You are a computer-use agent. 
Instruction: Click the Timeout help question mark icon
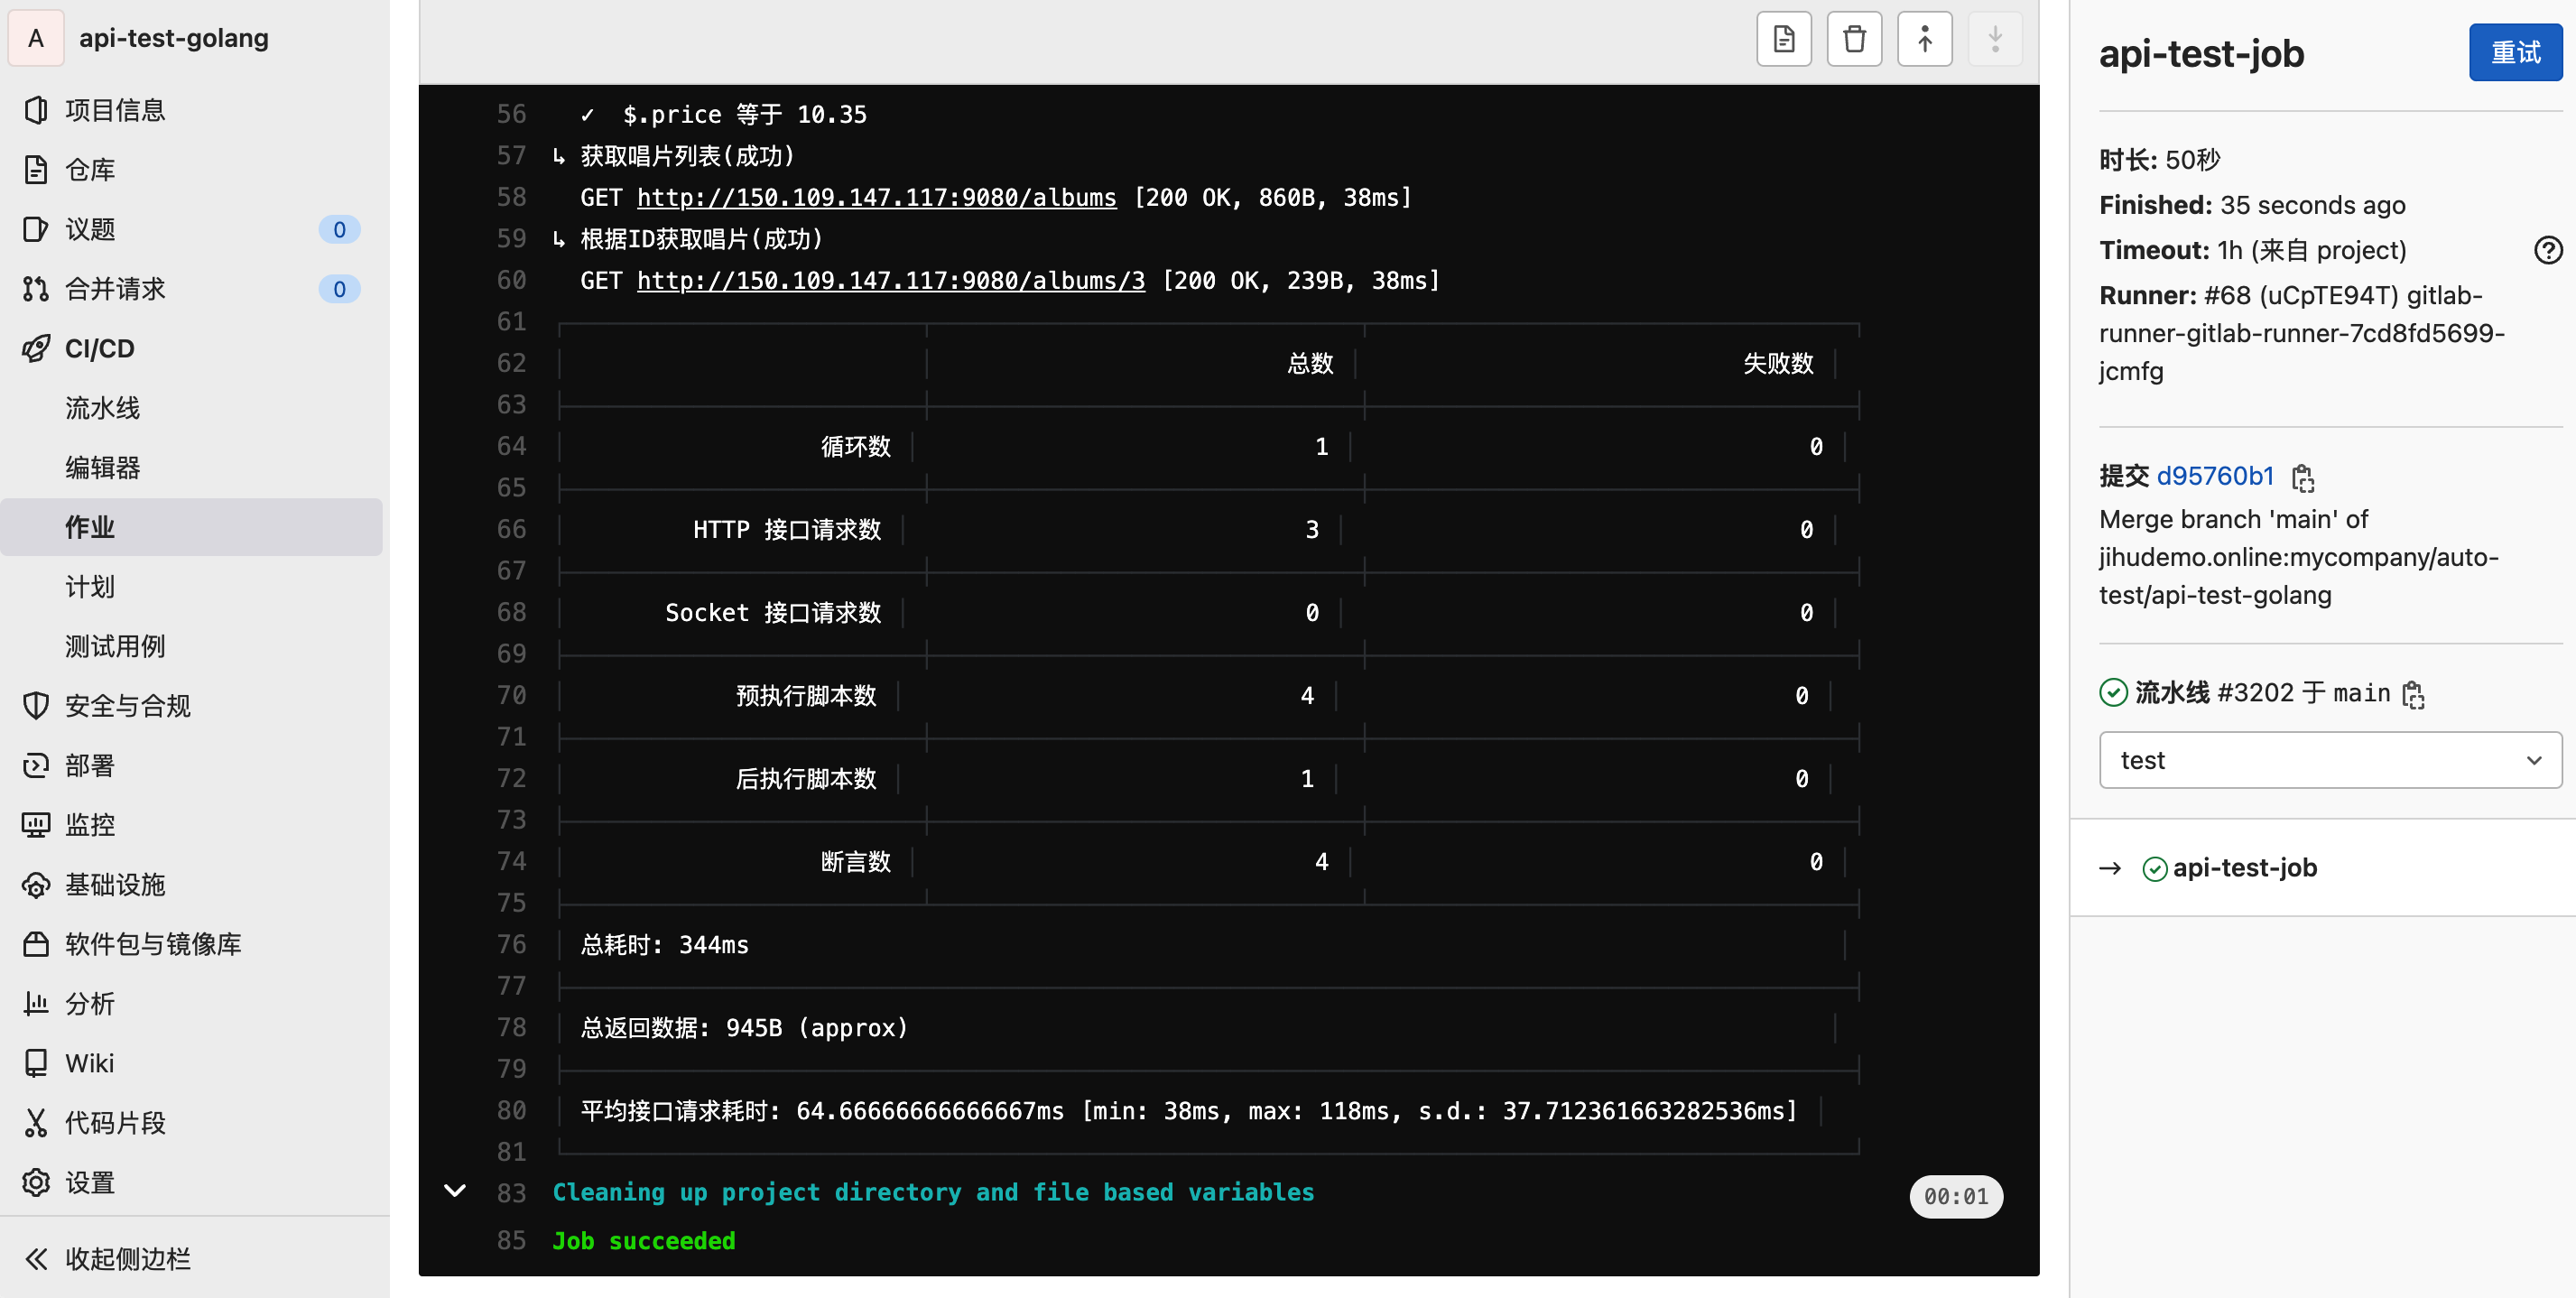(2547, 250)
